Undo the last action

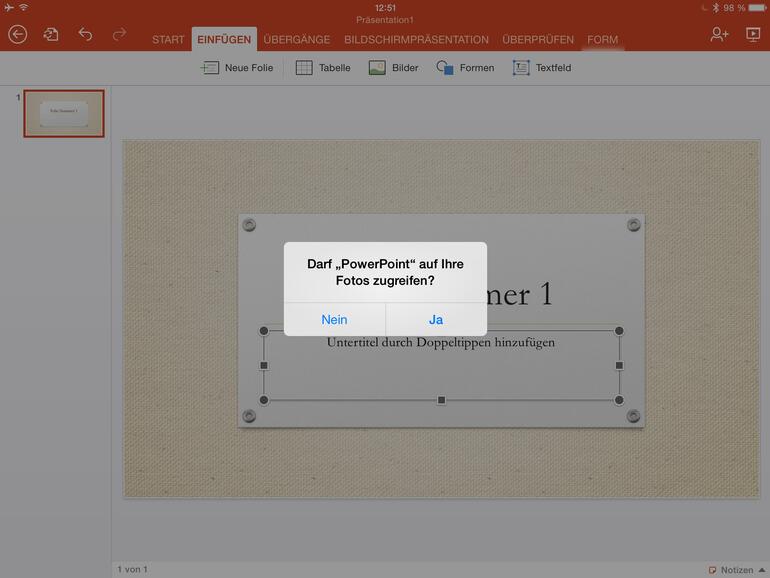point(85,34)
